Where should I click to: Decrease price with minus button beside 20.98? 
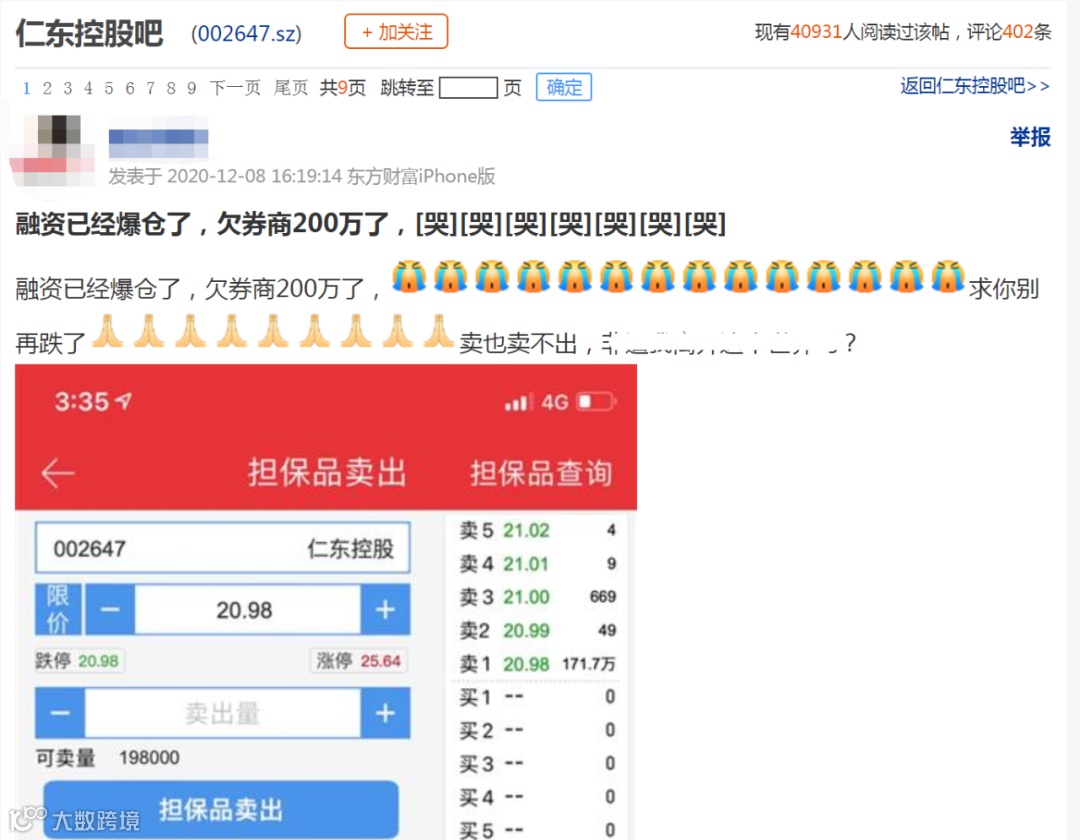coord(110,609)
